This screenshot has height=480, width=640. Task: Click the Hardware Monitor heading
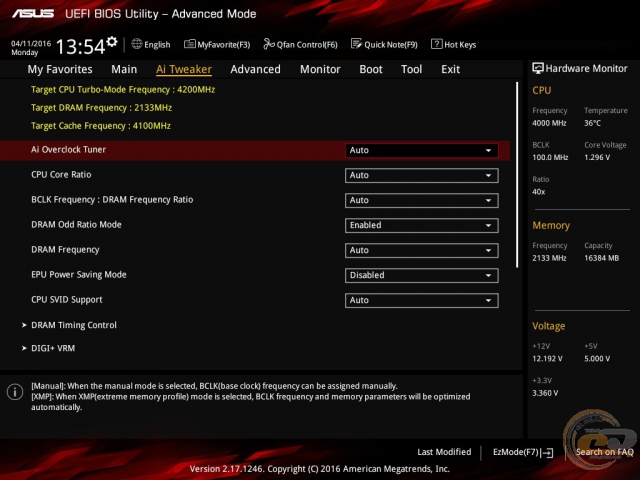click(586, 69)
